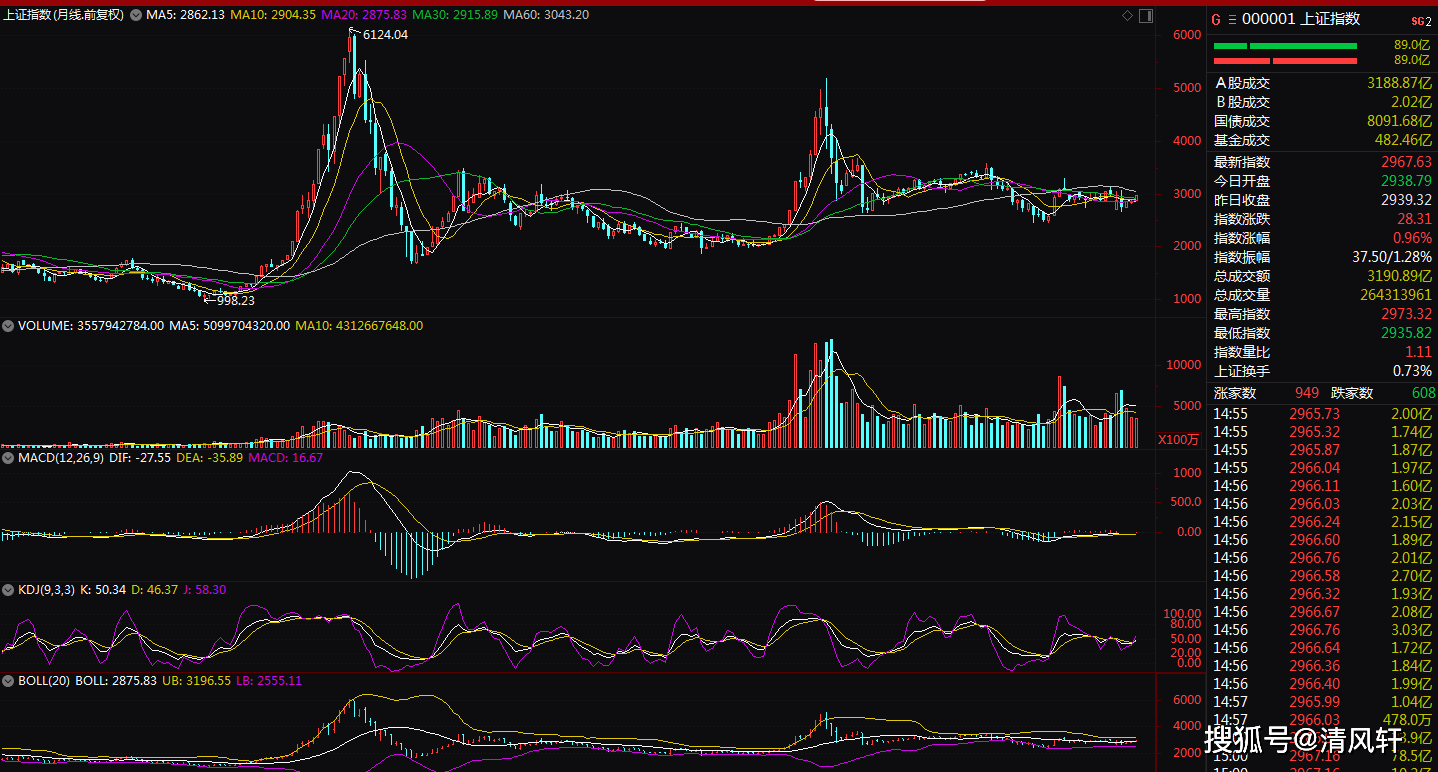Expand the BOLL(20) indicator dropdown arrow
The width and height of the screenshot is (1438, 772).
[x=8, y=680]
